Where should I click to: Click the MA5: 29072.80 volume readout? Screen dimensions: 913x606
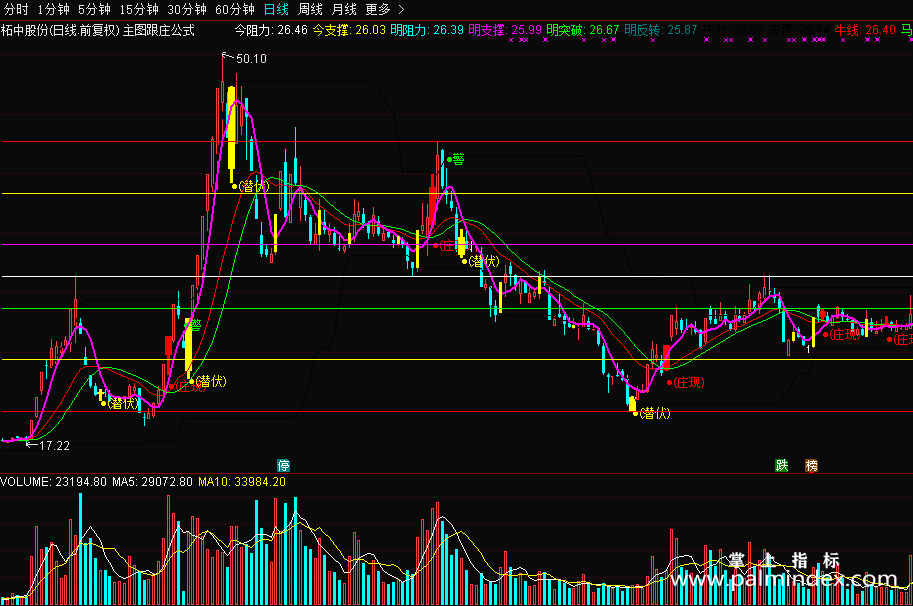coord(152,481)
